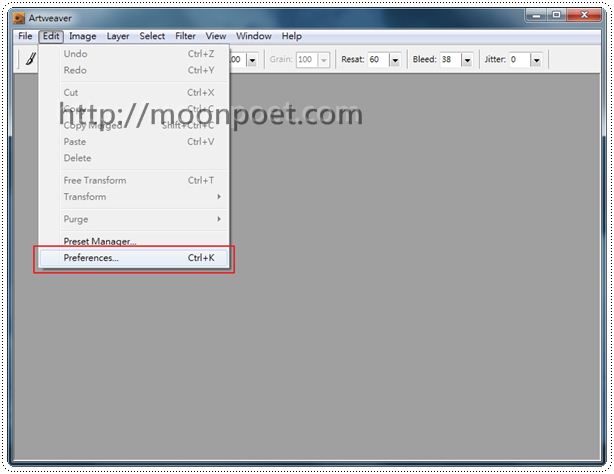The height and width of the screenshot is (474, 614).
Task: Choose Preset Manager in Edit menu
Action: click(100, 241)
